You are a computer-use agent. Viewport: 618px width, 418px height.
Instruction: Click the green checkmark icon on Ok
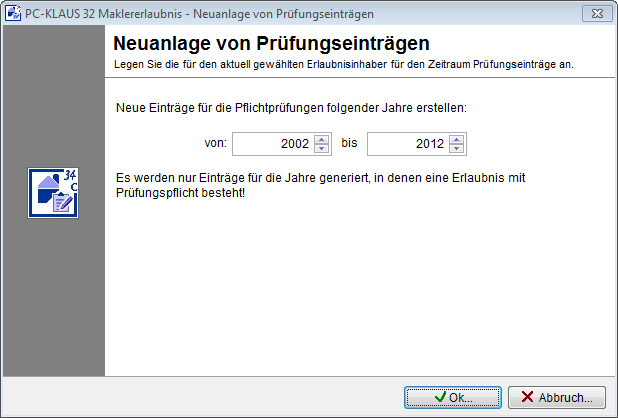click(440, 397)
